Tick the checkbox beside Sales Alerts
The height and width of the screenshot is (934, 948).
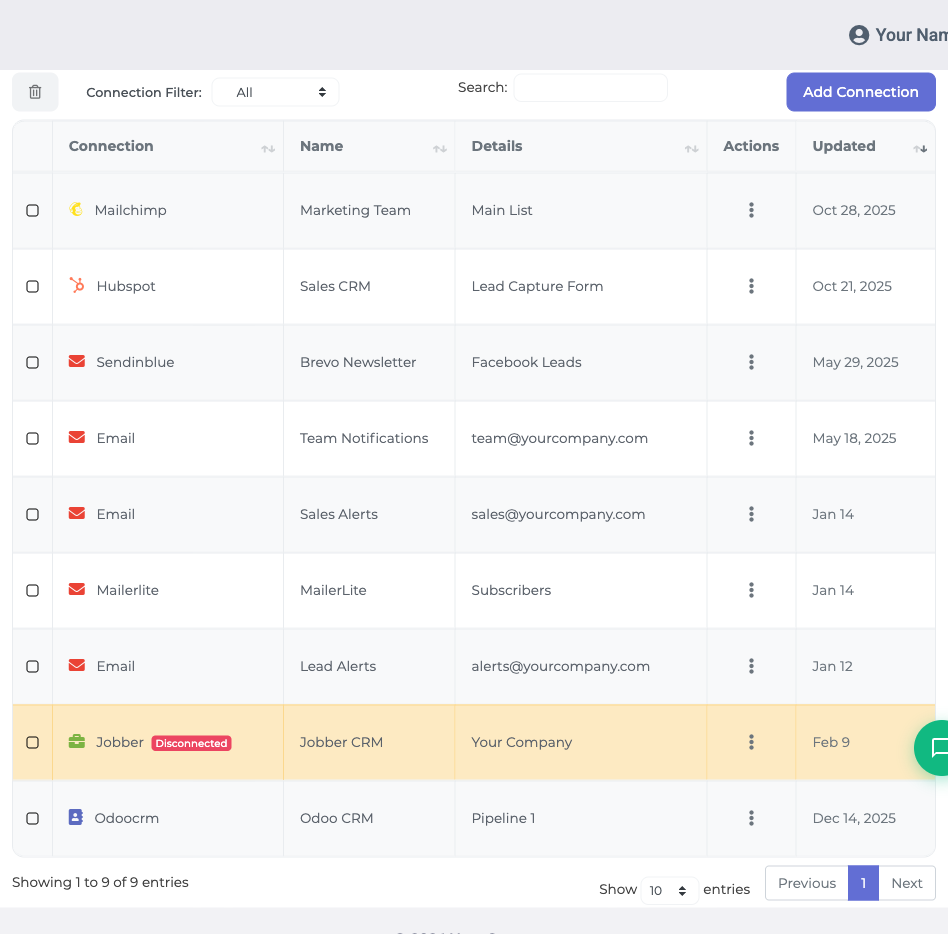coord(31,514)
